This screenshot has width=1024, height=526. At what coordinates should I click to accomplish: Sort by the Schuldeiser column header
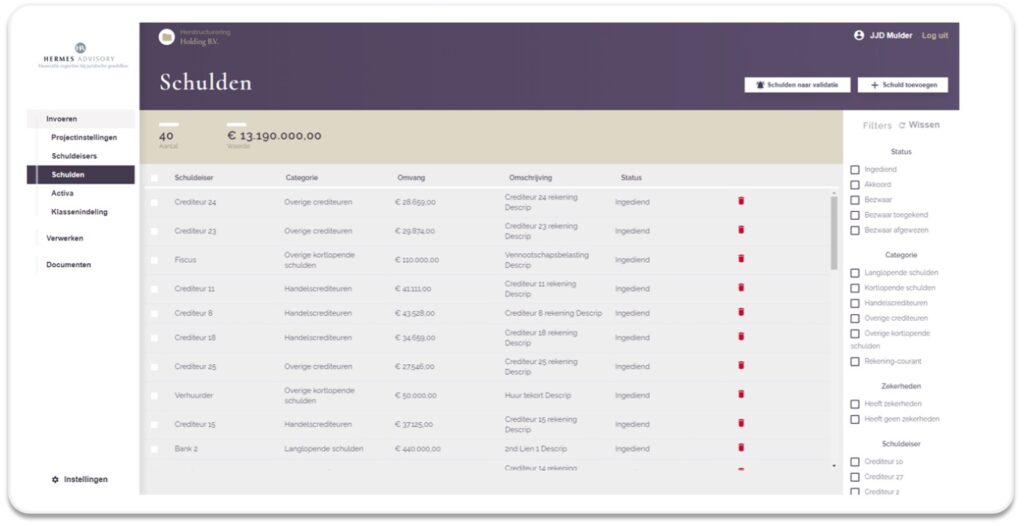point(194,178)
